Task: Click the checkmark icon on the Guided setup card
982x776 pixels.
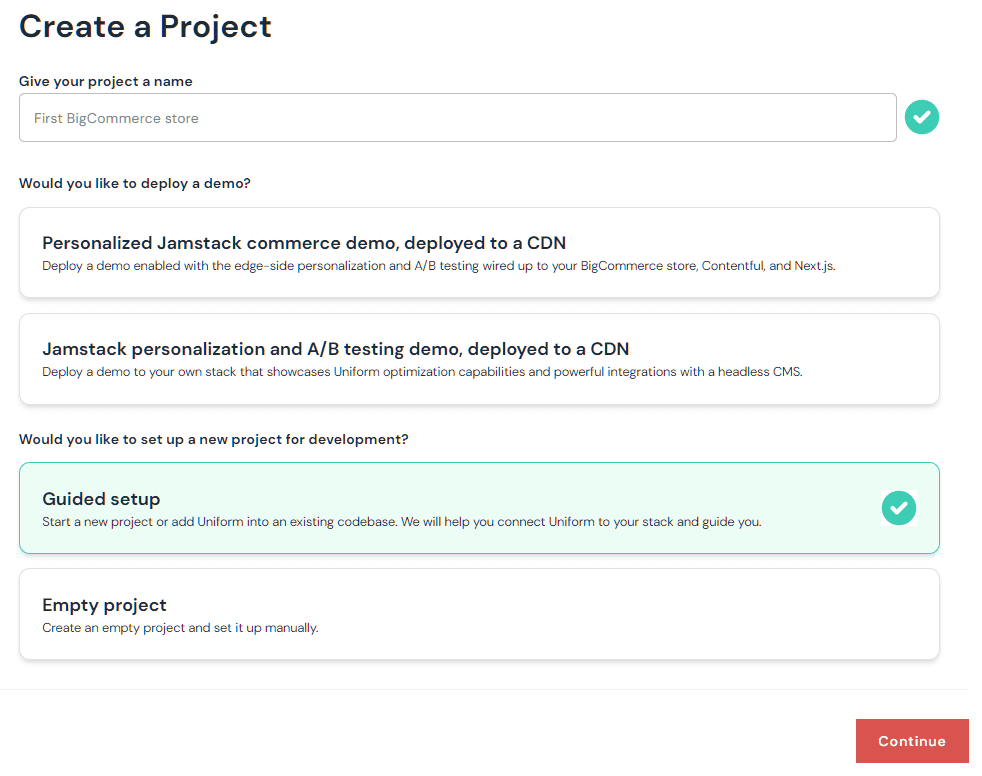Action: 898,508
